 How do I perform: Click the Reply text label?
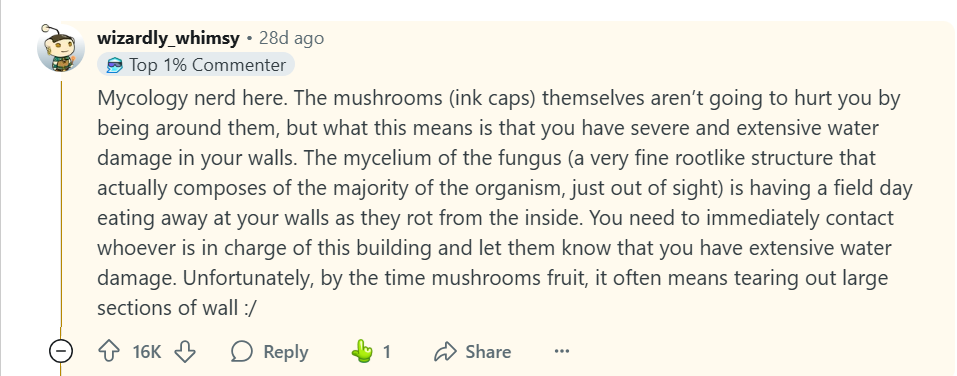(x=286, y=352)
